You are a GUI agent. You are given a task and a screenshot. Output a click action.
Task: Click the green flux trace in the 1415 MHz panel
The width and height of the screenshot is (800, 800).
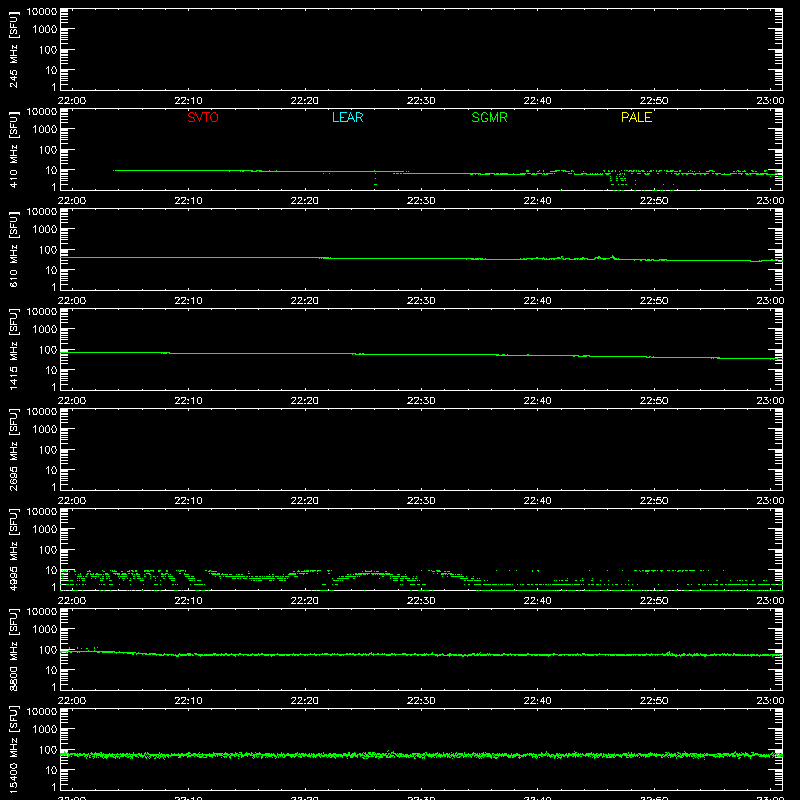pos(421,355)
